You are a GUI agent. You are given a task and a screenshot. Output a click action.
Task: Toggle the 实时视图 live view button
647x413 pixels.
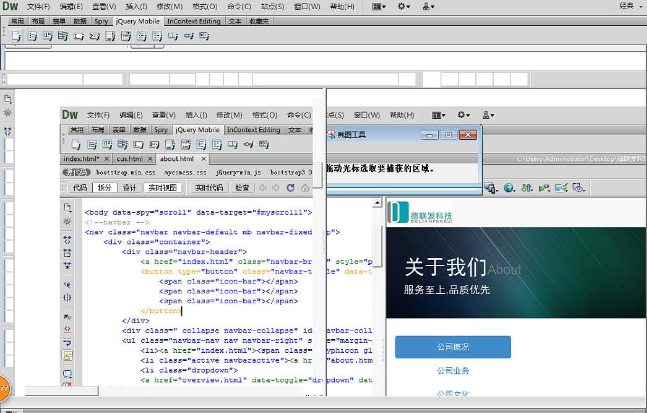point(161,187)
